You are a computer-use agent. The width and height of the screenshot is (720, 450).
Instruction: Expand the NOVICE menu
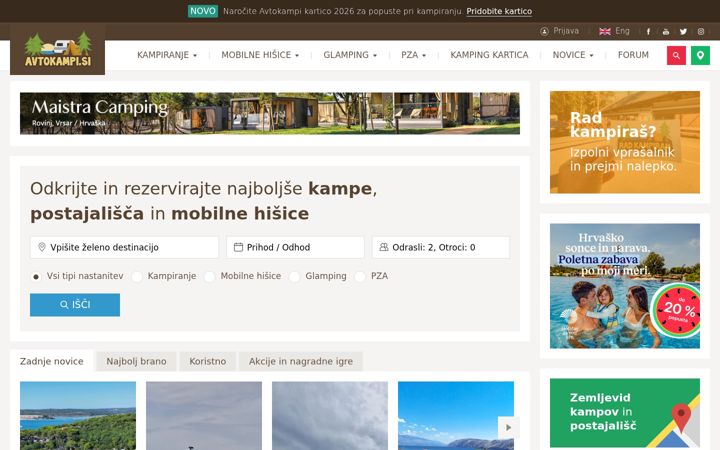click(x=573, y=55)
